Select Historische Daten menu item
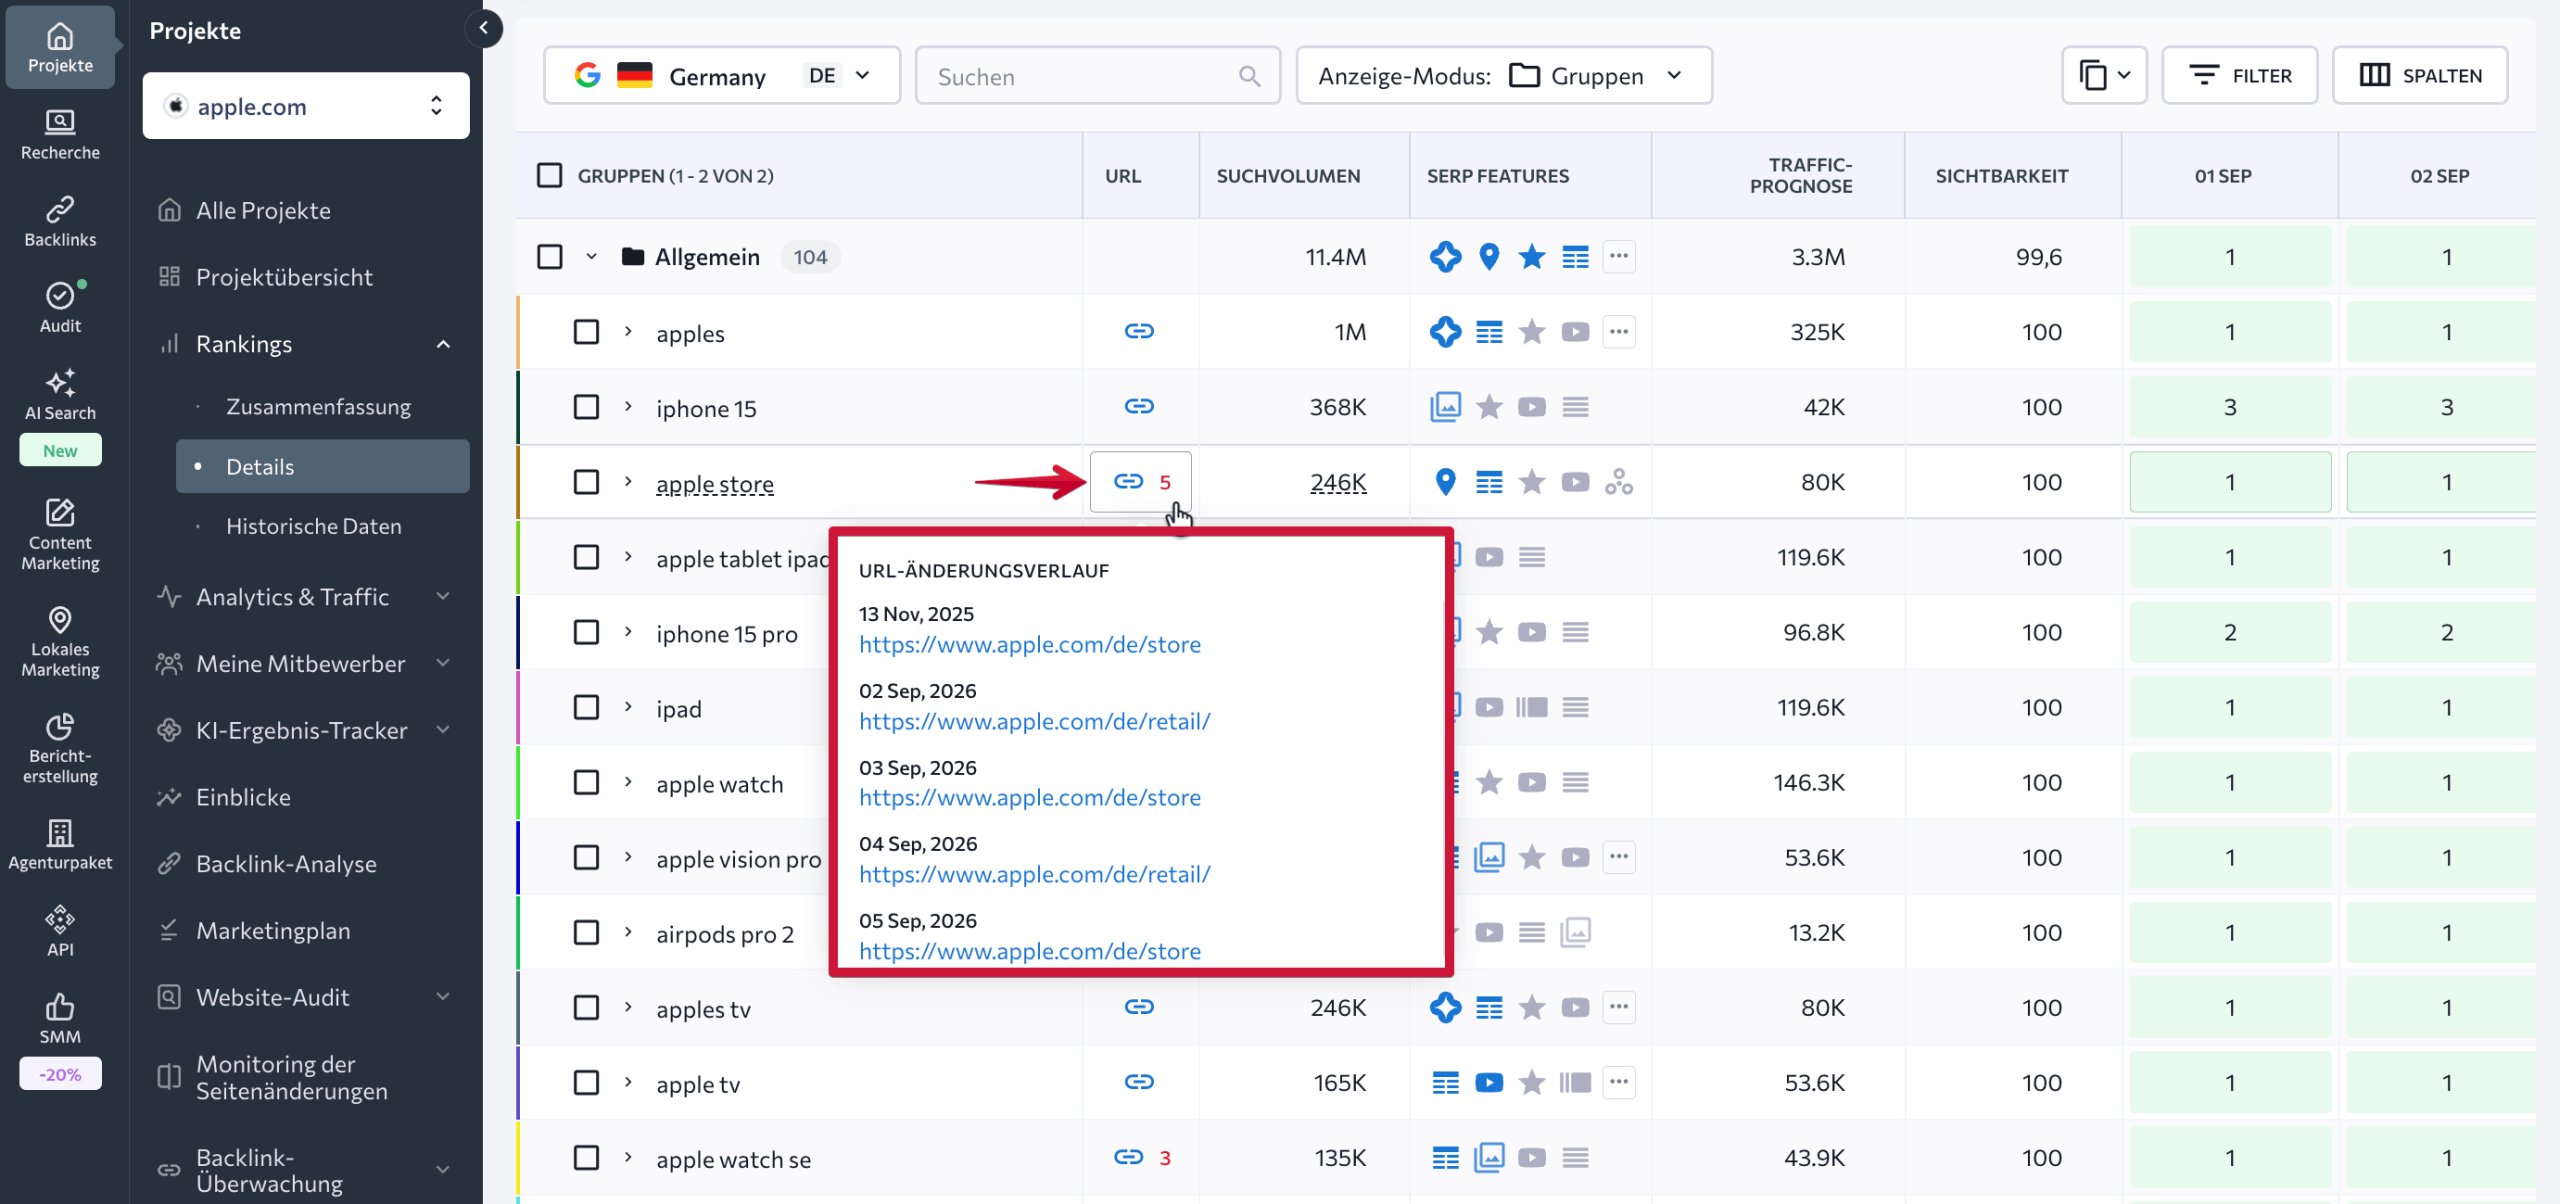The height and width of the screenshot is (1204, 2560). coord(314,526)
